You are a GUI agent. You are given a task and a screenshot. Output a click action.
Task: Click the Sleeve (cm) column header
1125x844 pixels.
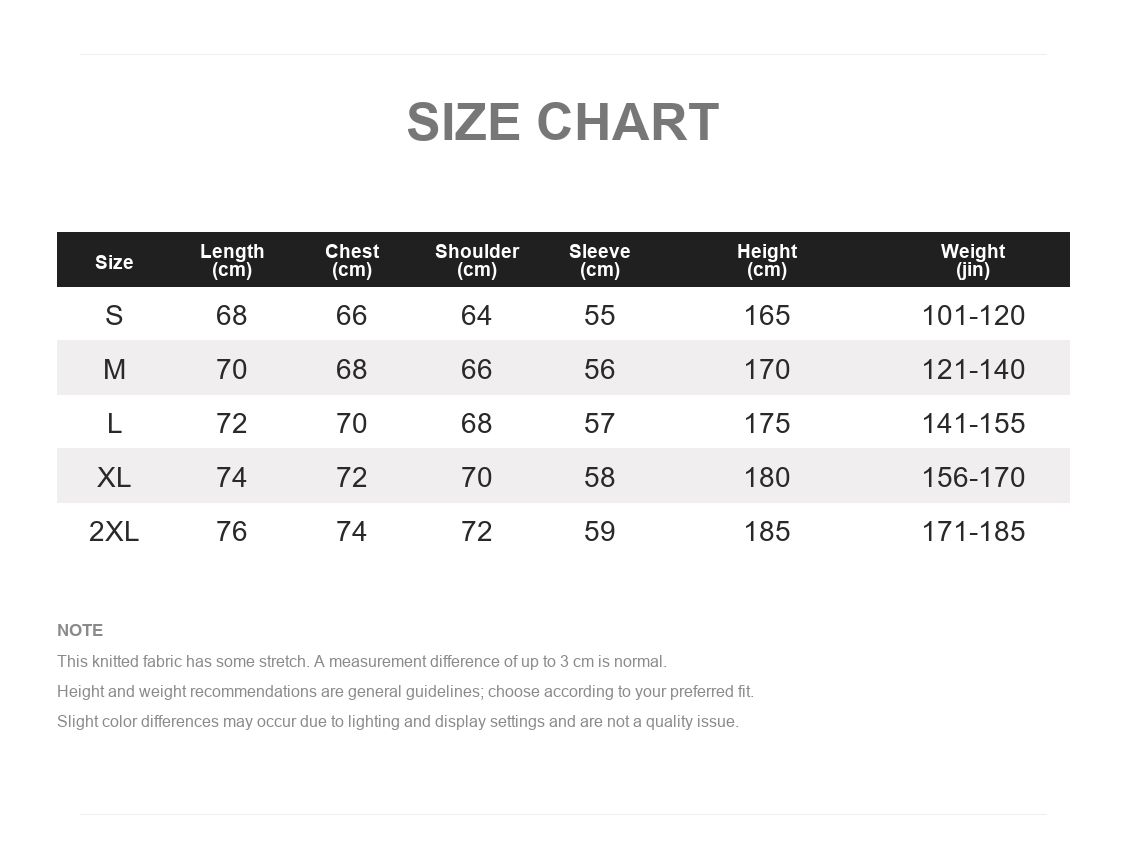[599, 261]
